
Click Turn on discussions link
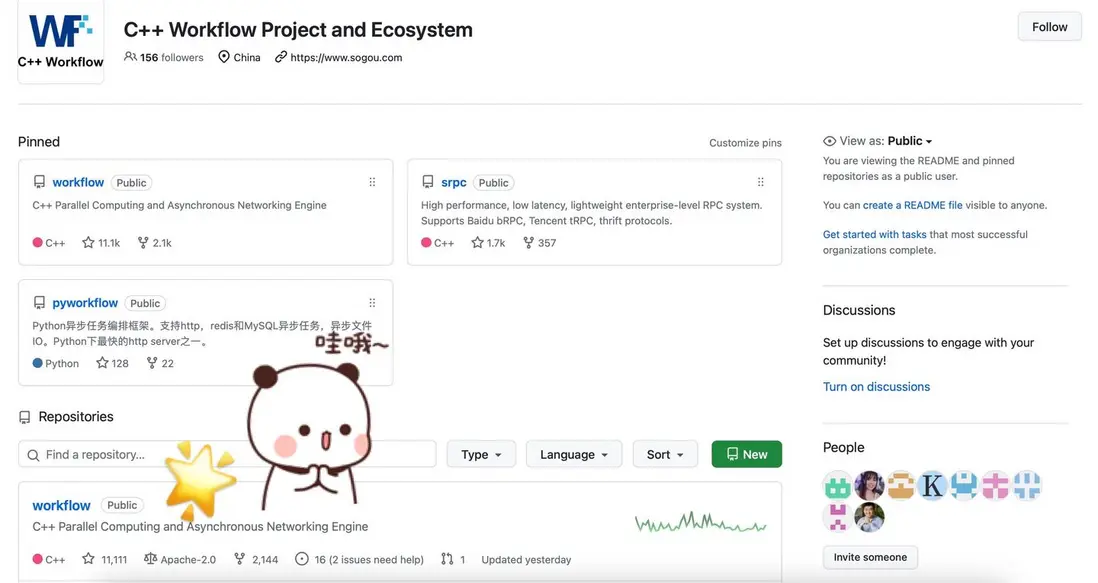coord(876,386)
